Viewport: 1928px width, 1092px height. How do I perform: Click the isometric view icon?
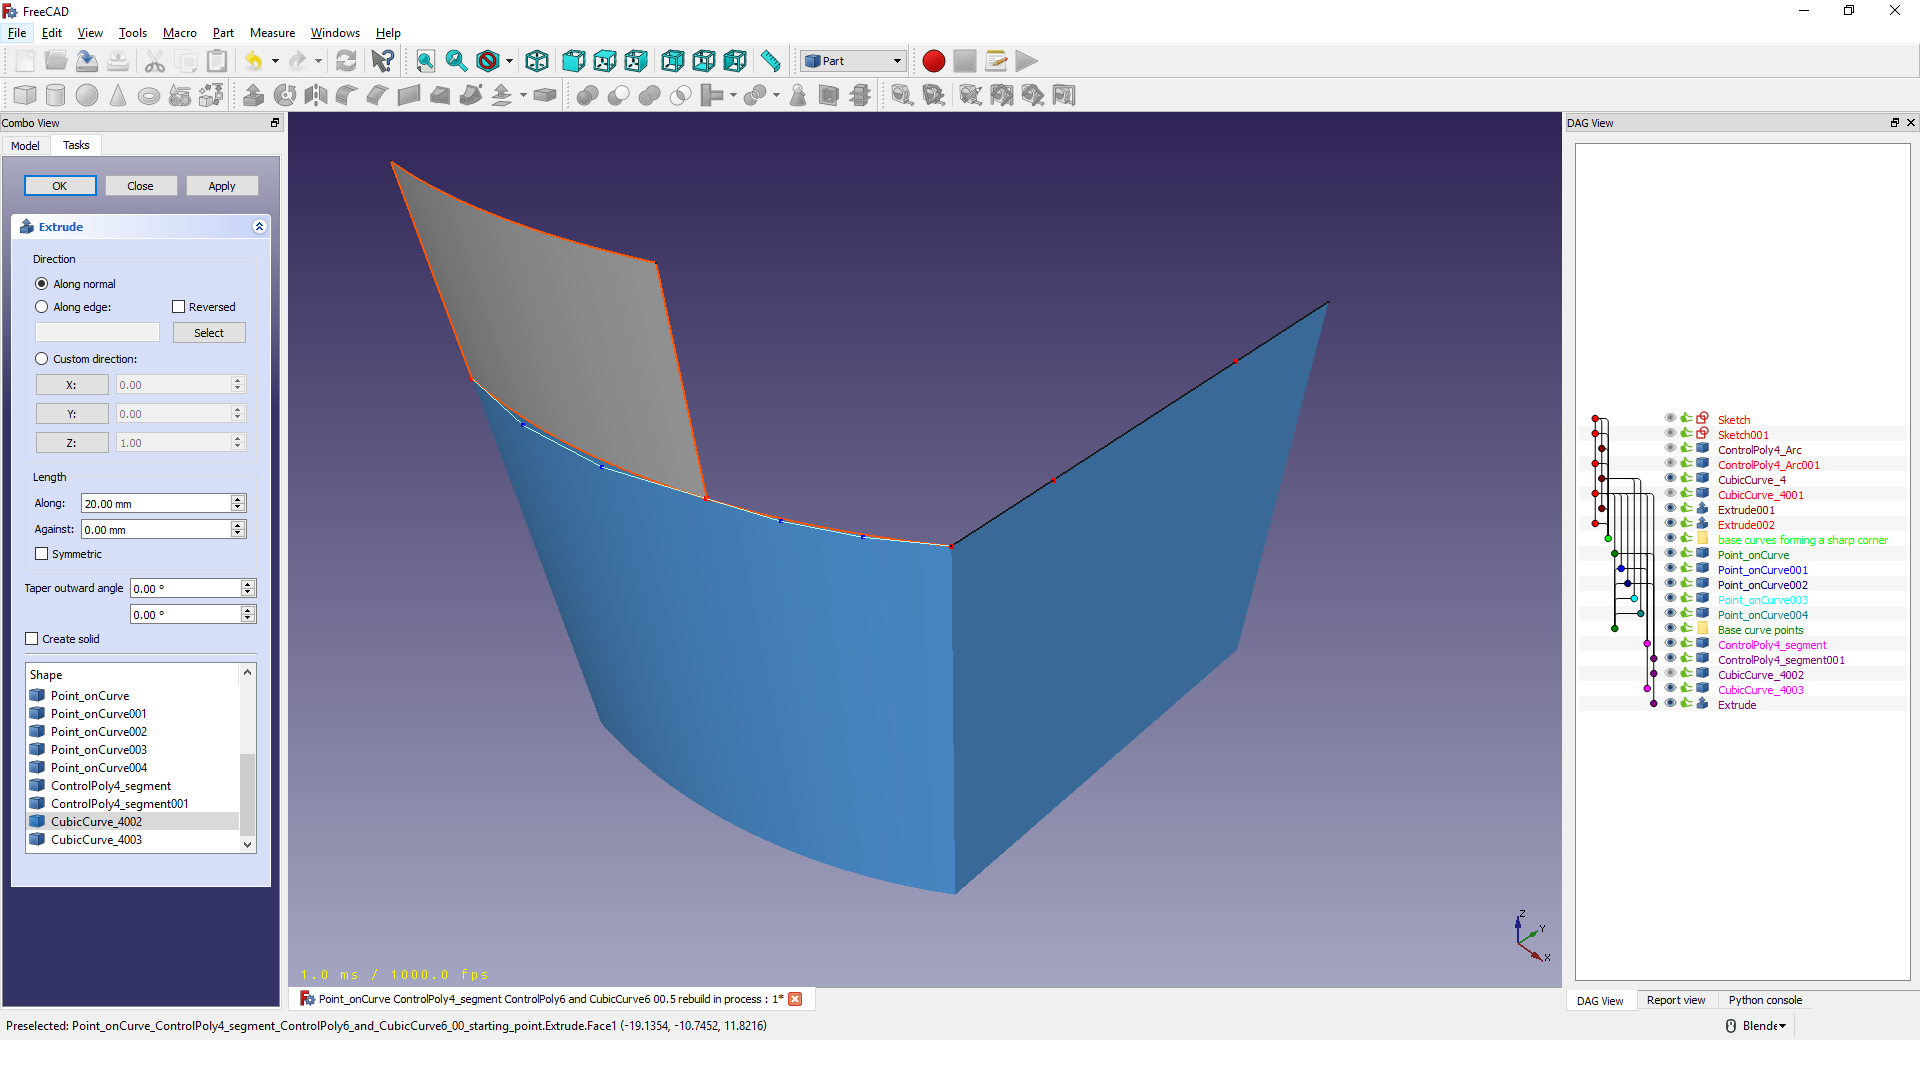click(x=537, y=61)
